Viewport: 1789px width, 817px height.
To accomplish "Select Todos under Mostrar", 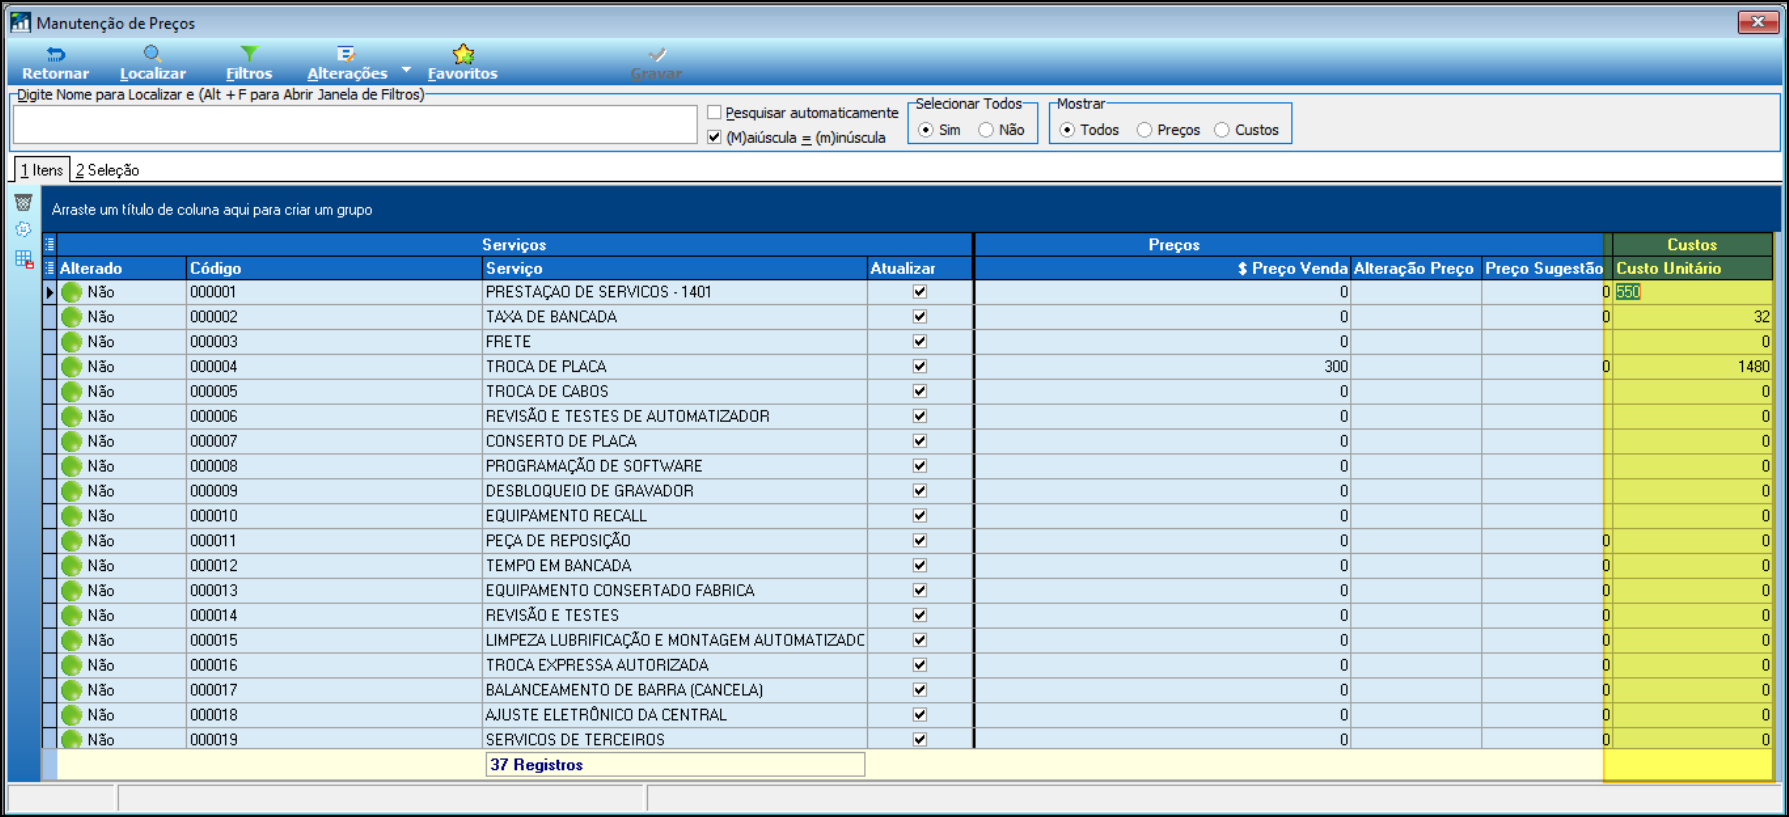I will [1067, 130].
